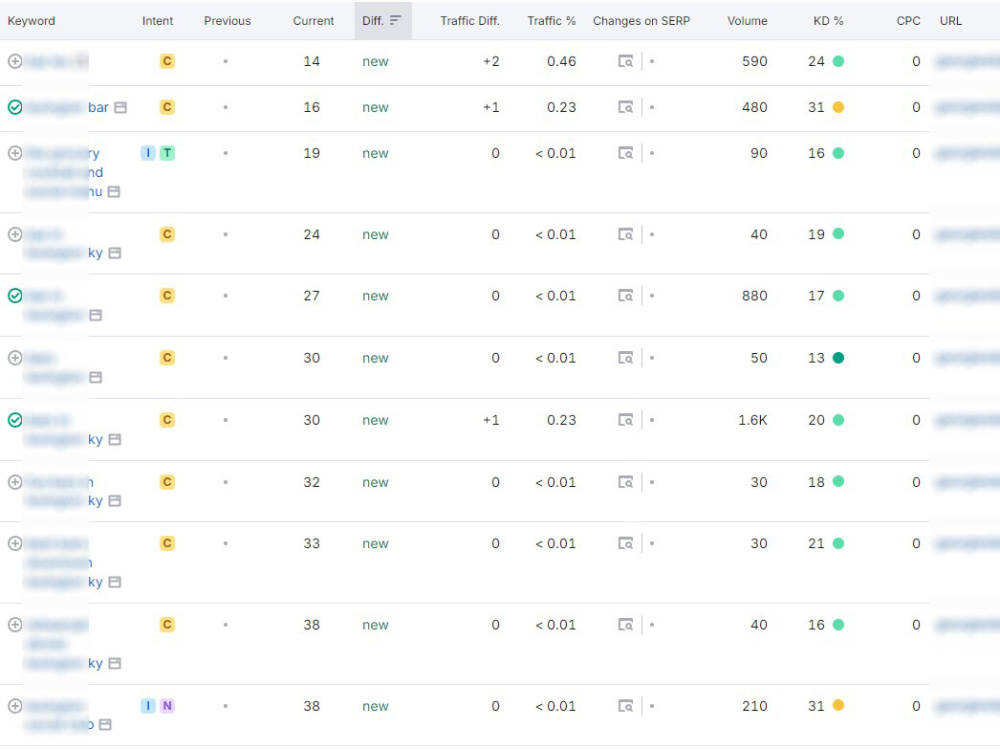Click Navigational badge in volume 210 row
The width and height of the screenshot is (1000, 750).
(x=167, y=706)
